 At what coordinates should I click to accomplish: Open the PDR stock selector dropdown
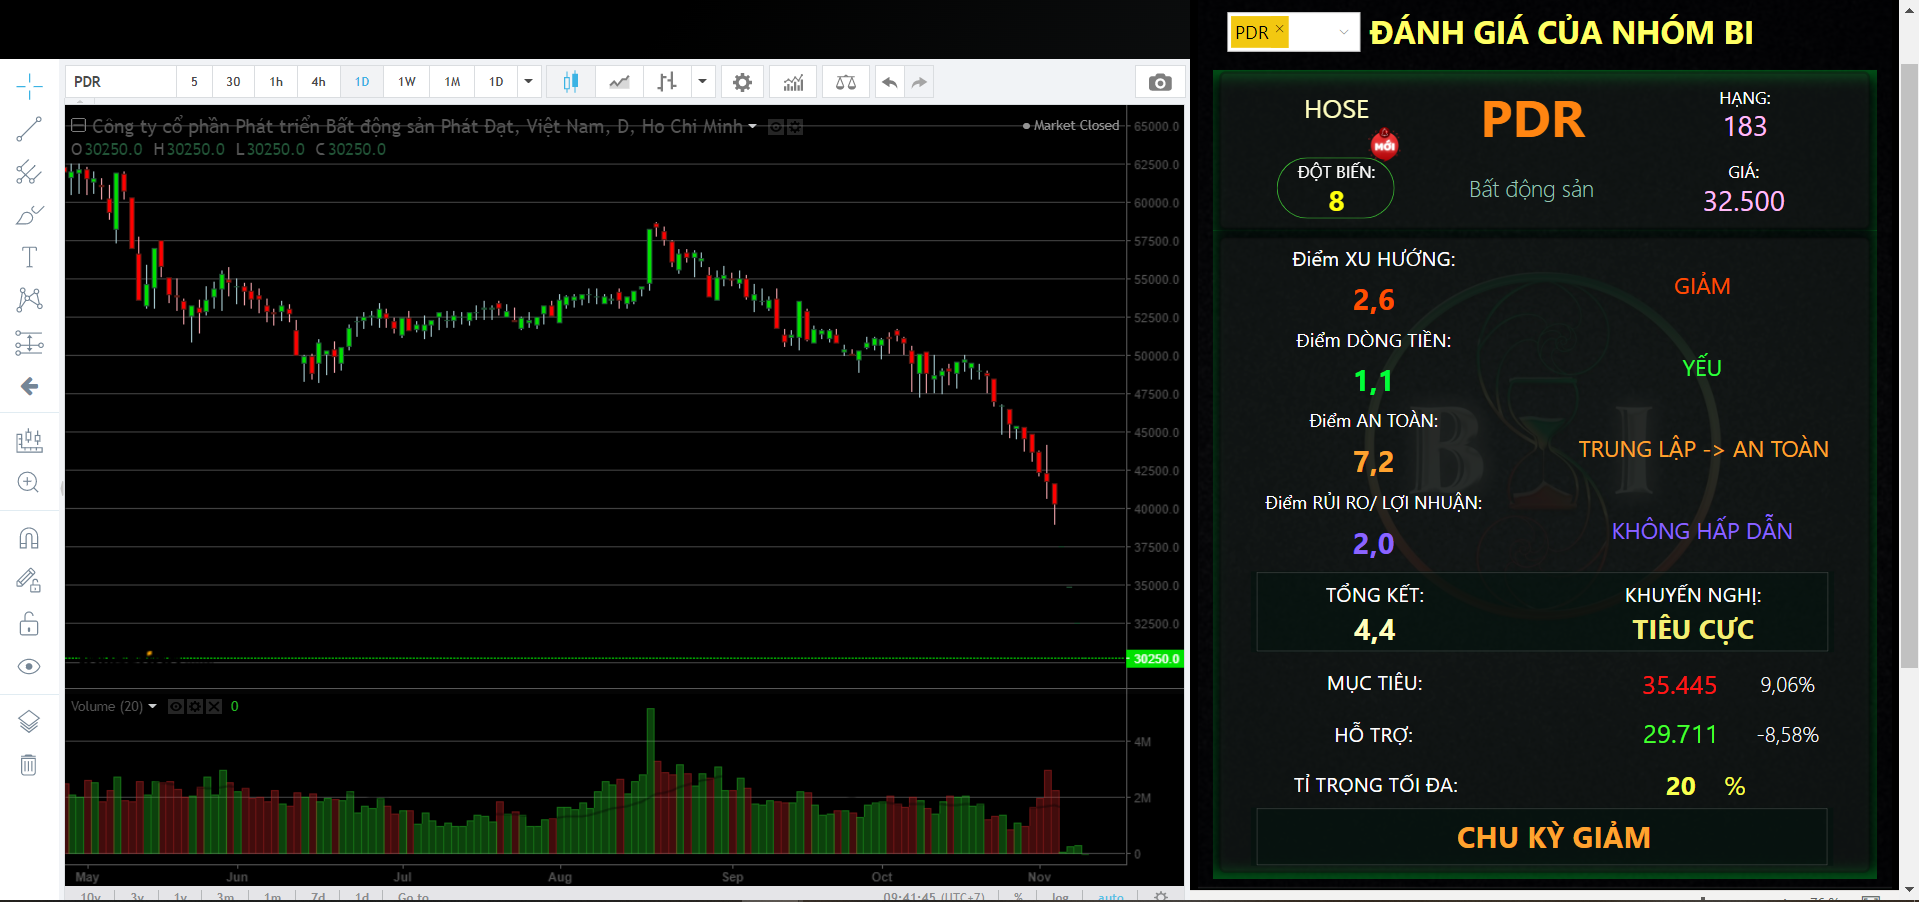[1343, 32]
